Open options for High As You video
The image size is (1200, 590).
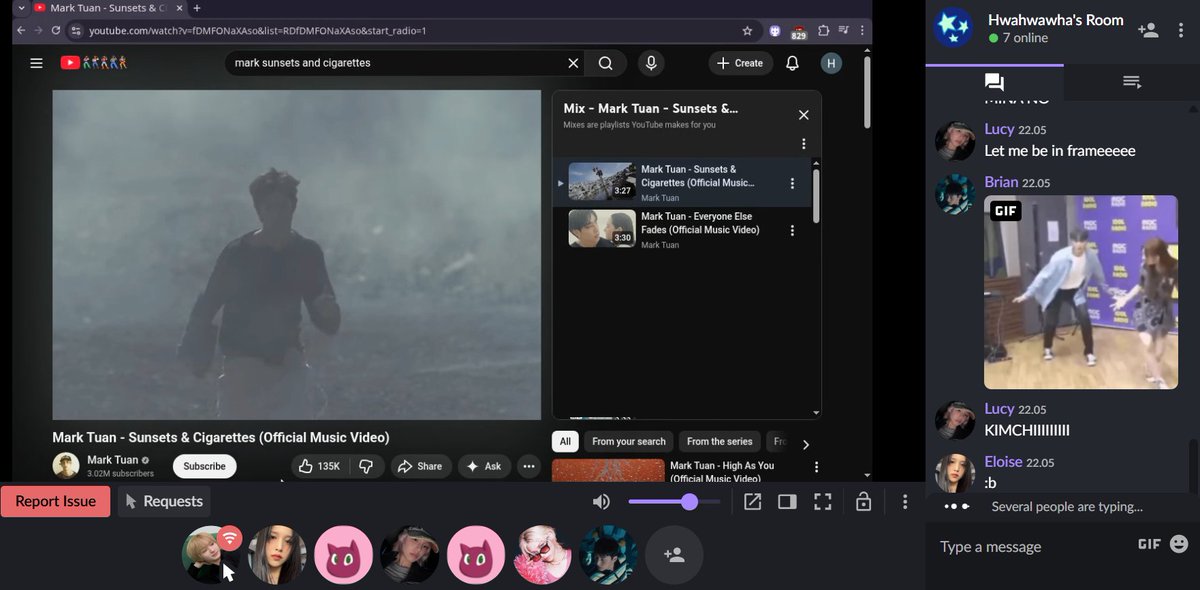pyautogui.click(x=816, y=467)
